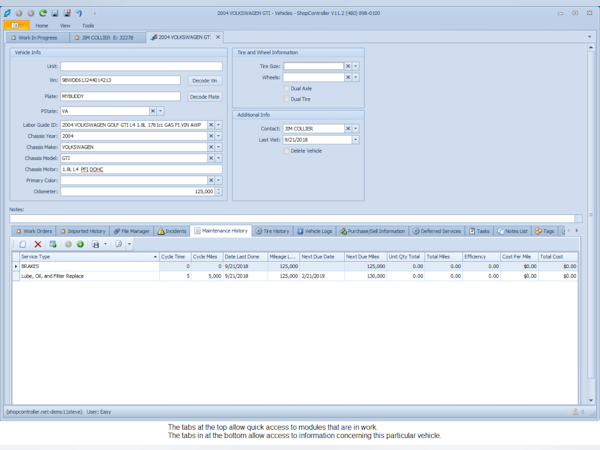Expand the Tire Size dropdown
Image resolution: width=600 pixels, height=450 pixels.
(356, 66)
